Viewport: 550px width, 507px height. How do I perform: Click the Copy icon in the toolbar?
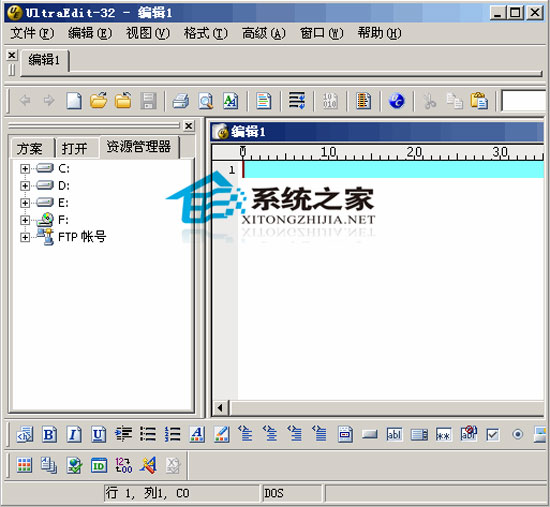click(x=455, y=101)
